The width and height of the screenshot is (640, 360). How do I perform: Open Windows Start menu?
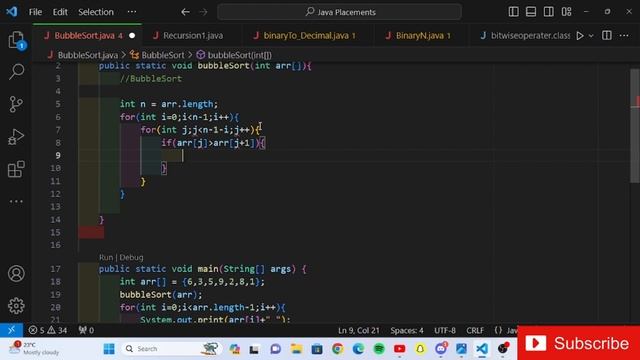pos(109,349)
